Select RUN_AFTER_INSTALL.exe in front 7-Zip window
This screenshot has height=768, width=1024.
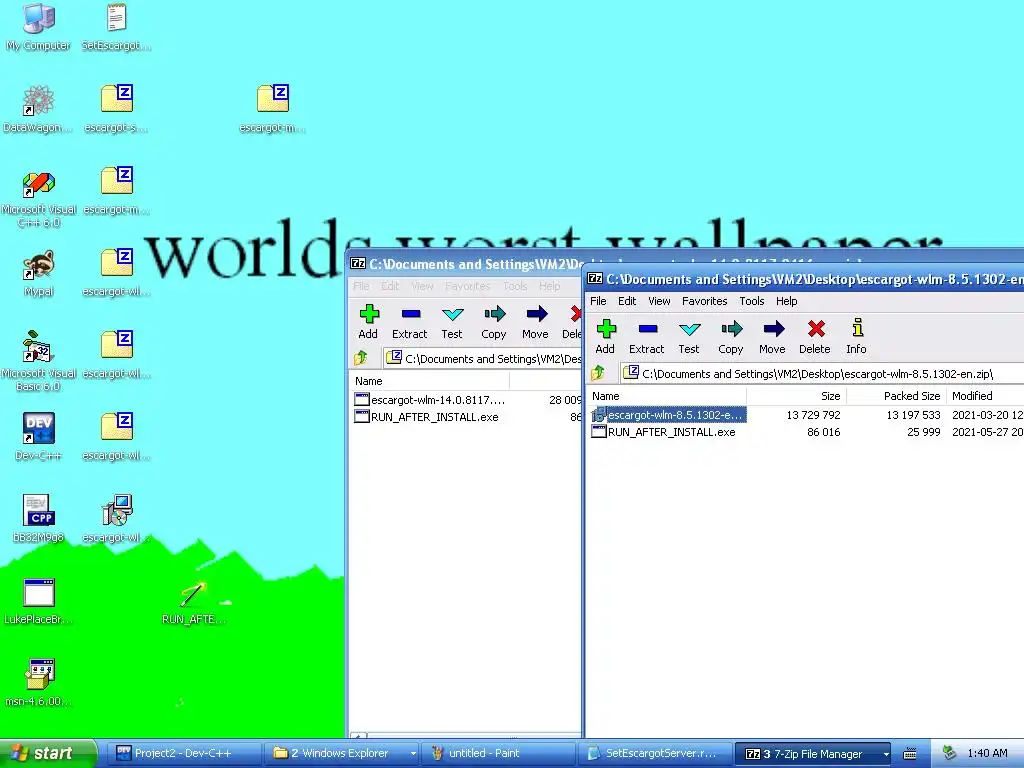[x=664, y=432]
